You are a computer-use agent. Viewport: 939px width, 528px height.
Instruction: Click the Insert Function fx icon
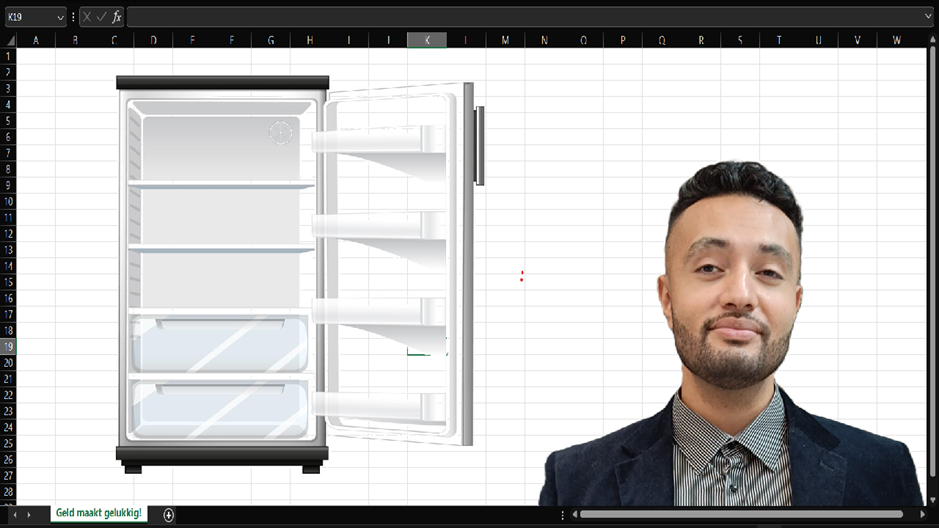pos(117,17)
